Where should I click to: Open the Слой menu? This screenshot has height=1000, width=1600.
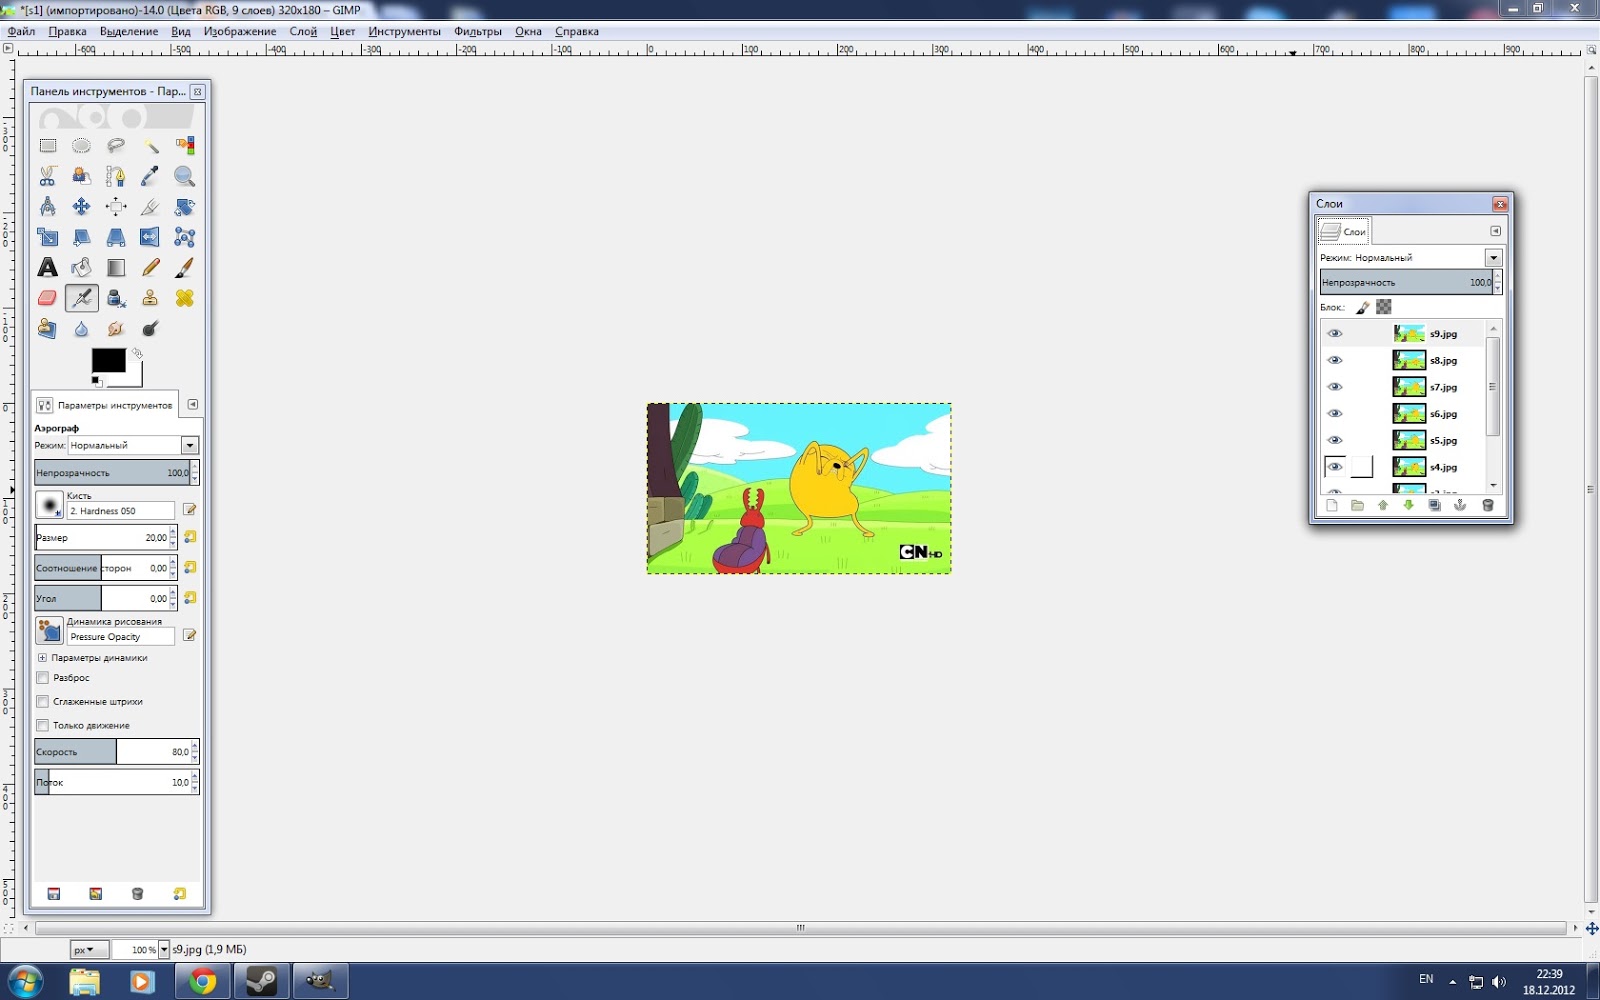pyautogui.click(x=303, y=31)
